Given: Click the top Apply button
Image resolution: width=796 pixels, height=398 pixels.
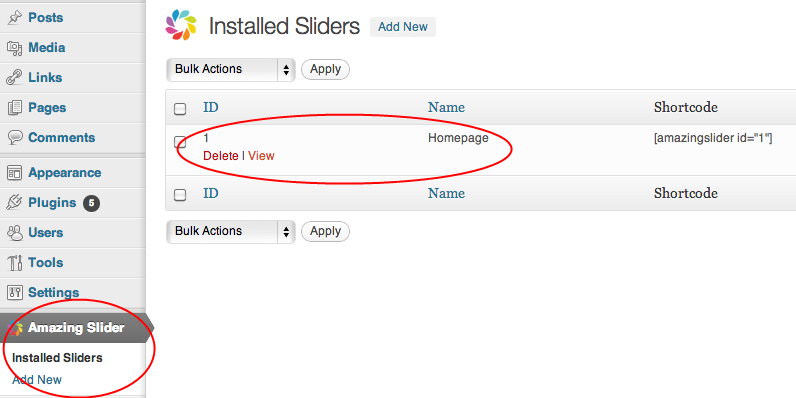Looking at the screenshot, I should point(325,69).
